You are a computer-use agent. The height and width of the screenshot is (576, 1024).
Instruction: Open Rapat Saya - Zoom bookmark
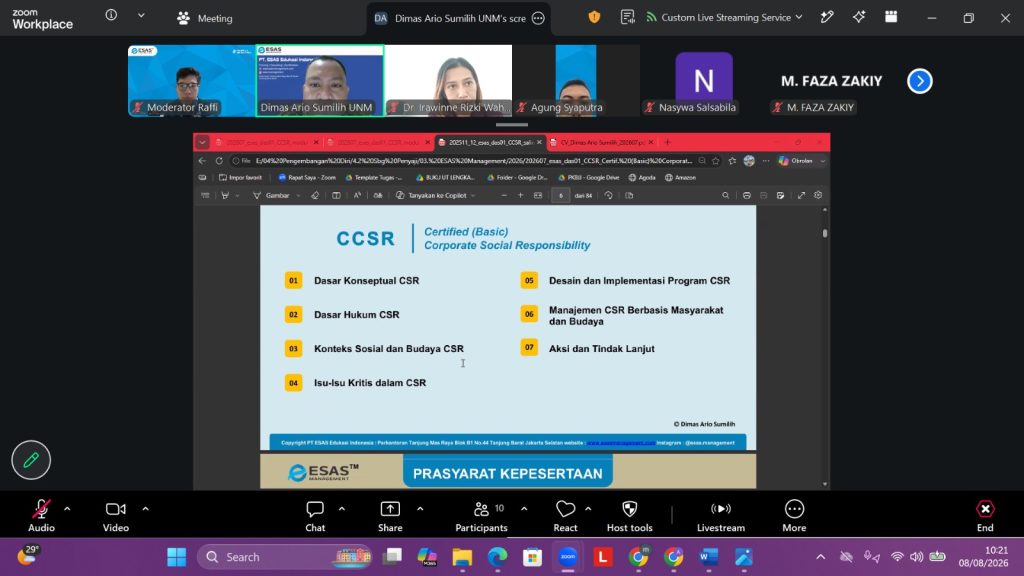coord(307,178)
